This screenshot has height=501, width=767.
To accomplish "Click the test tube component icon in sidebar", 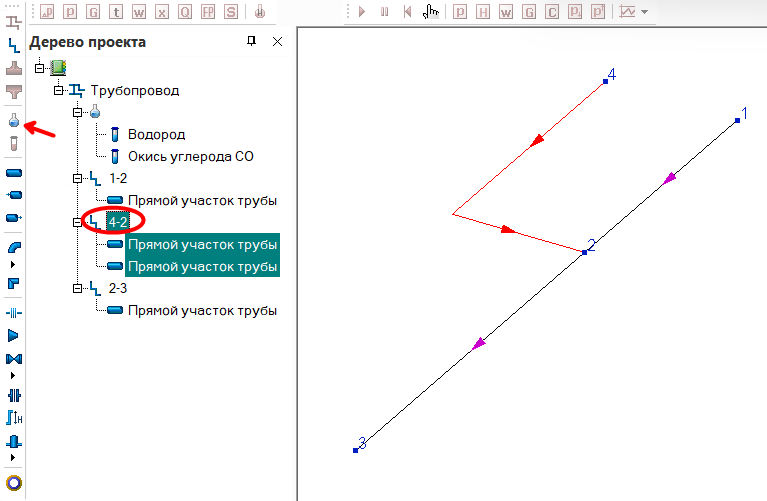I will pyautogui.click(x=14, y=143).
